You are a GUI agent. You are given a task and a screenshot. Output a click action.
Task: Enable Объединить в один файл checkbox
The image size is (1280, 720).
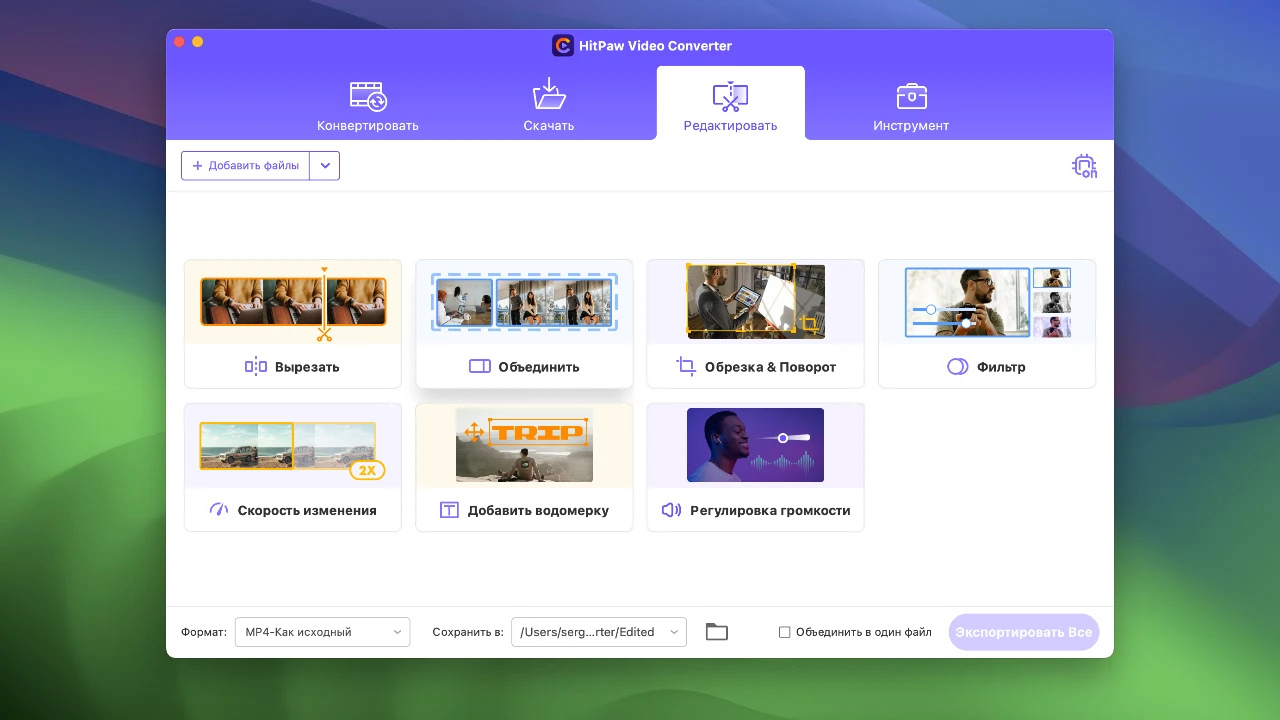click(x=785, y=632)
